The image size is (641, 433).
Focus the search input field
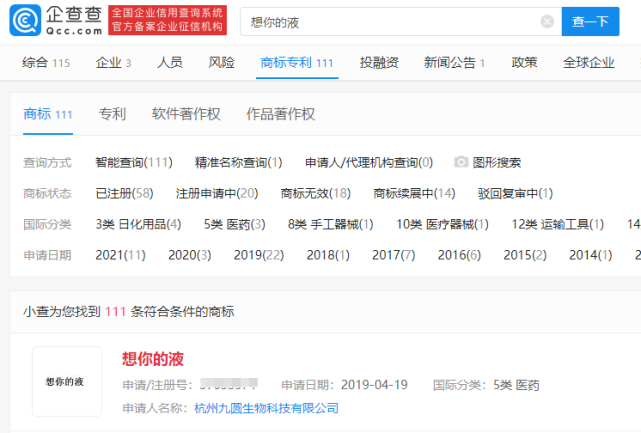390,21
